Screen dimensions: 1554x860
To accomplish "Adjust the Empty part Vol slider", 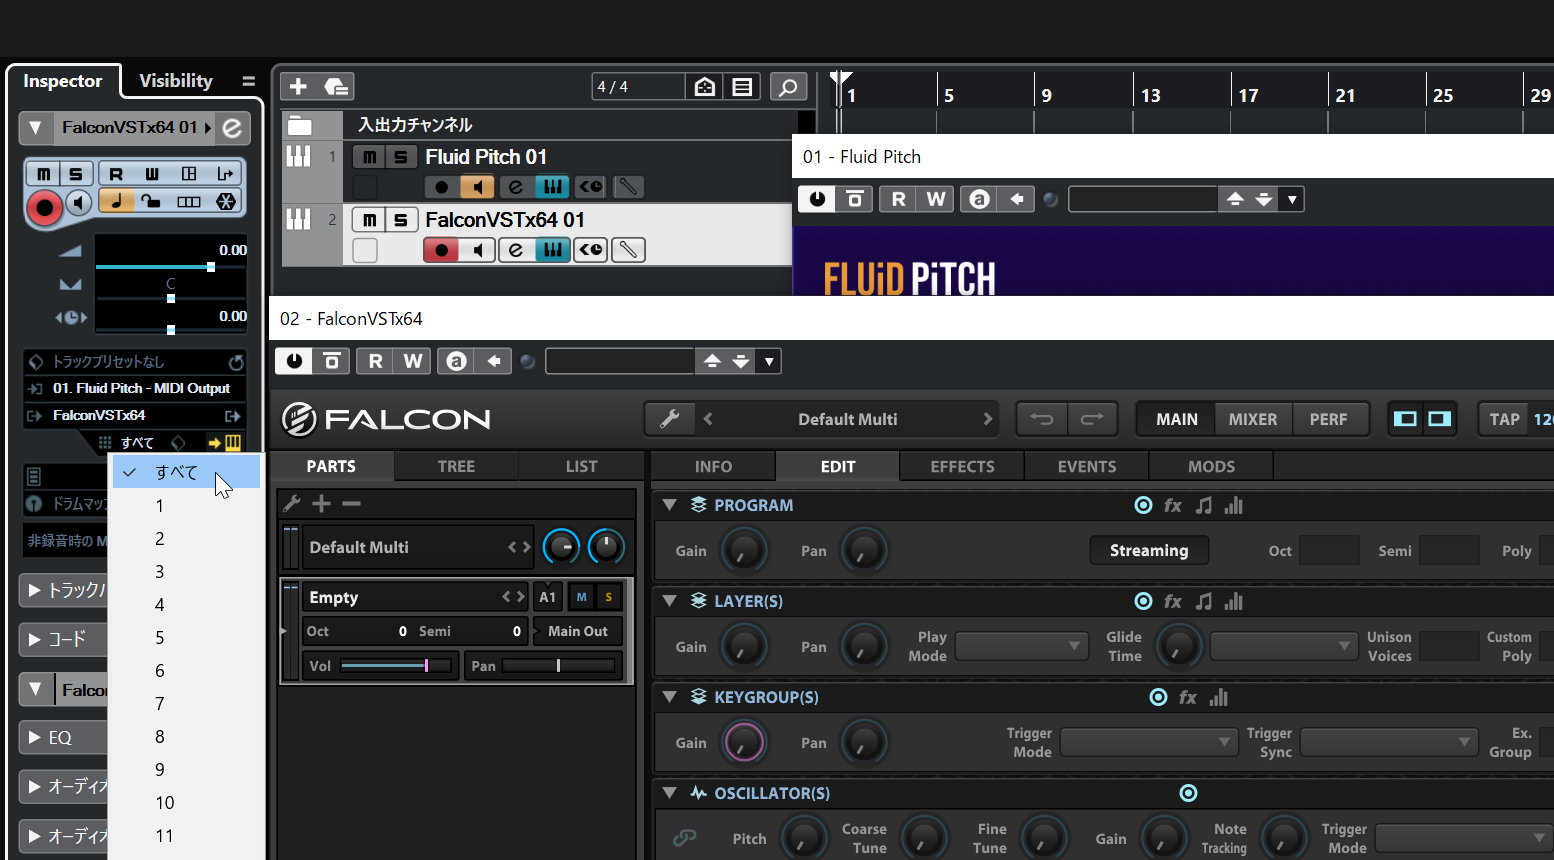I will coord(397,665).
